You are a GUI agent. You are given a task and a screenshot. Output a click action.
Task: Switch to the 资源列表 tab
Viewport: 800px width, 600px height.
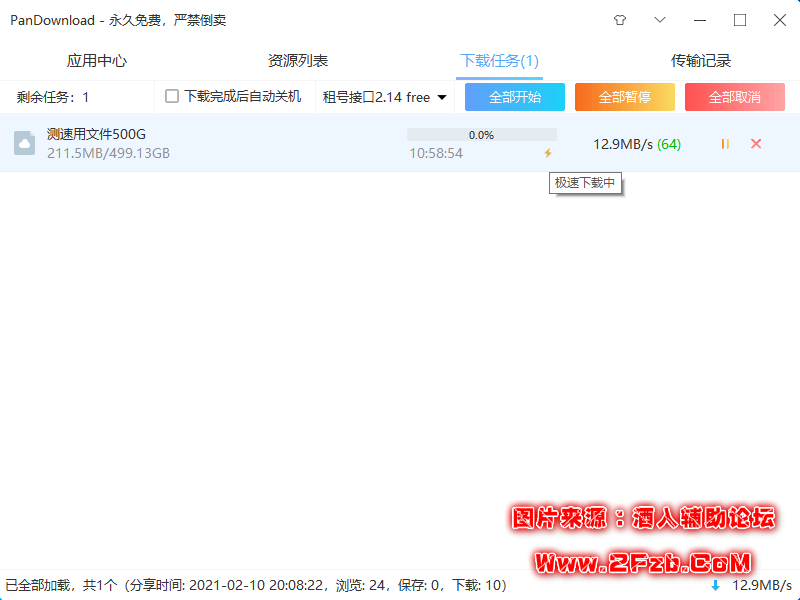298,60
